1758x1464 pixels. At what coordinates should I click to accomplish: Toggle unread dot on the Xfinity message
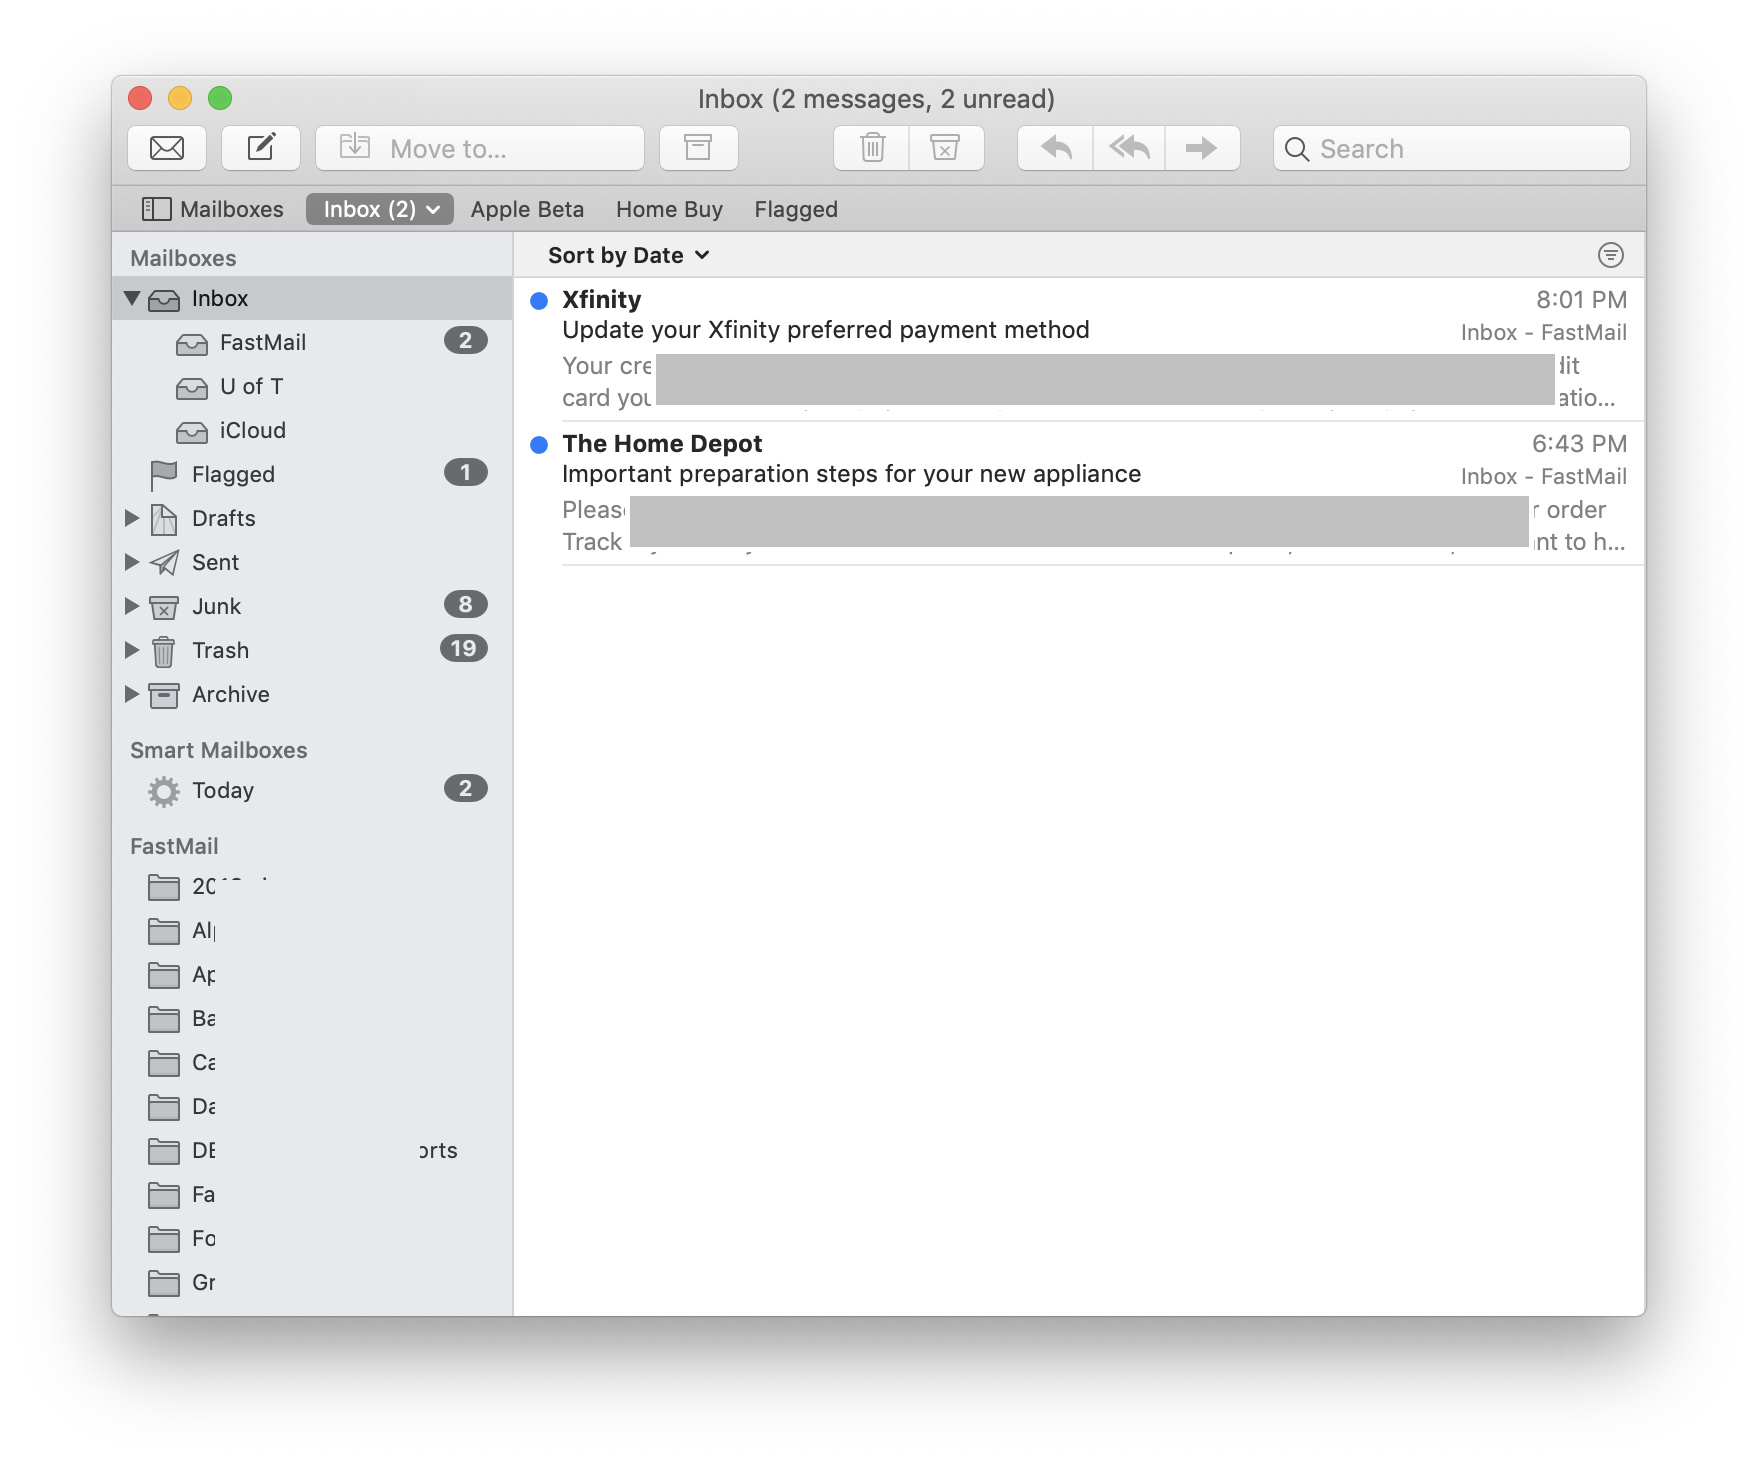coord(539,300)
